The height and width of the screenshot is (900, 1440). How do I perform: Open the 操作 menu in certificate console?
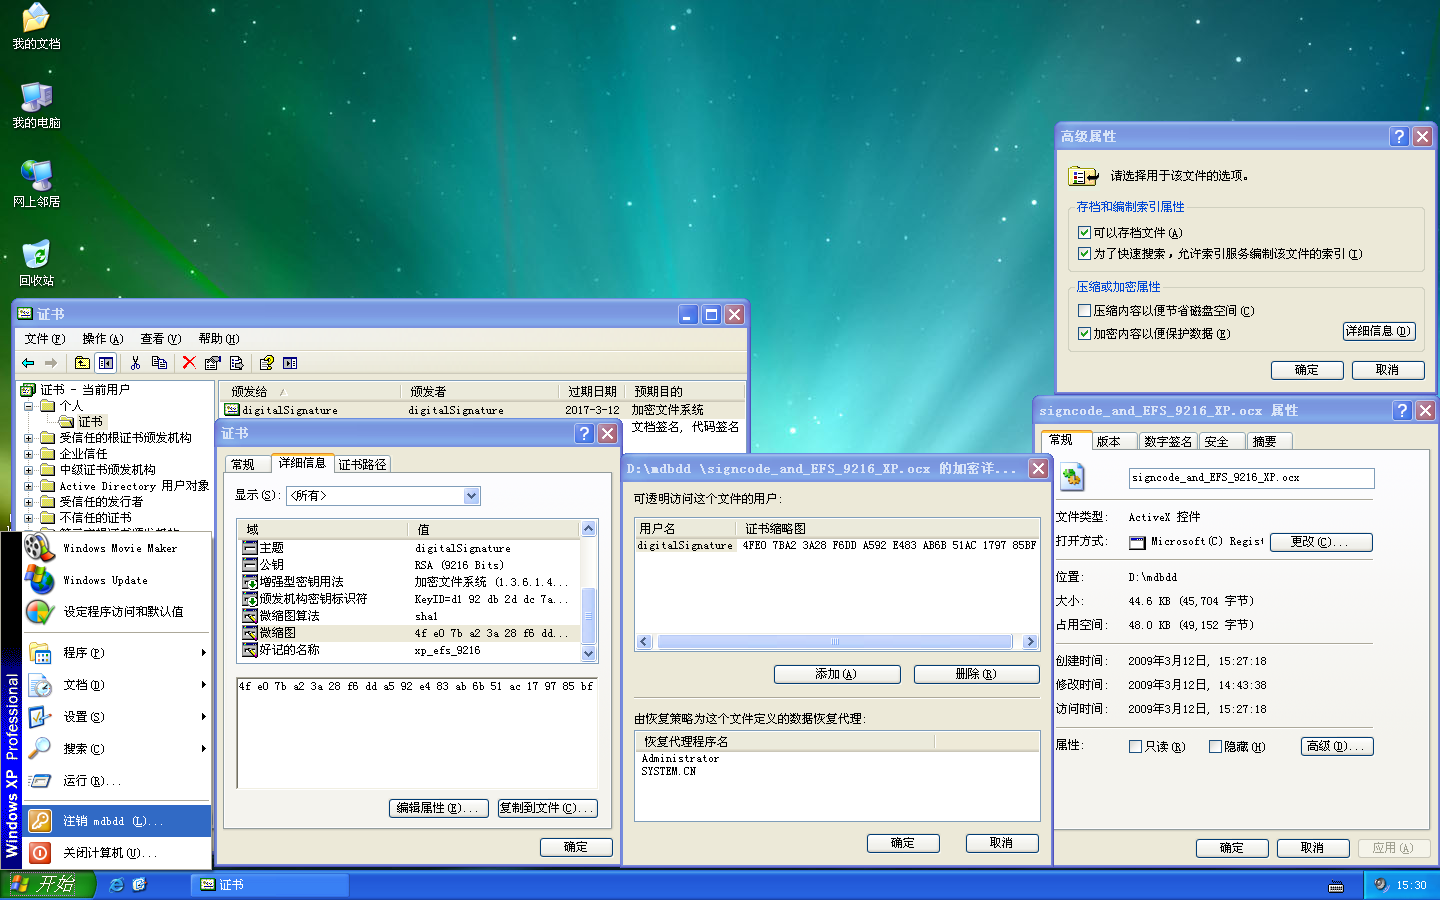pos(102,339)
